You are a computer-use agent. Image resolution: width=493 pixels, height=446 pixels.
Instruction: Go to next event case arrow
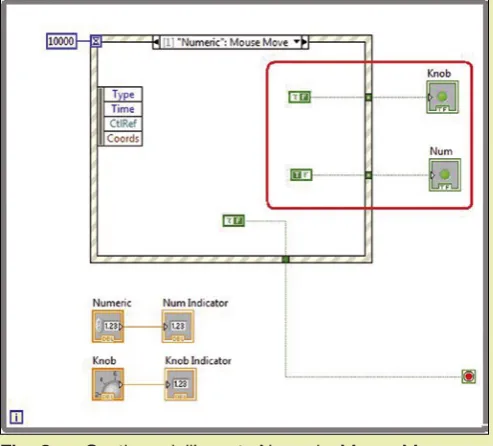coord(305,42)
